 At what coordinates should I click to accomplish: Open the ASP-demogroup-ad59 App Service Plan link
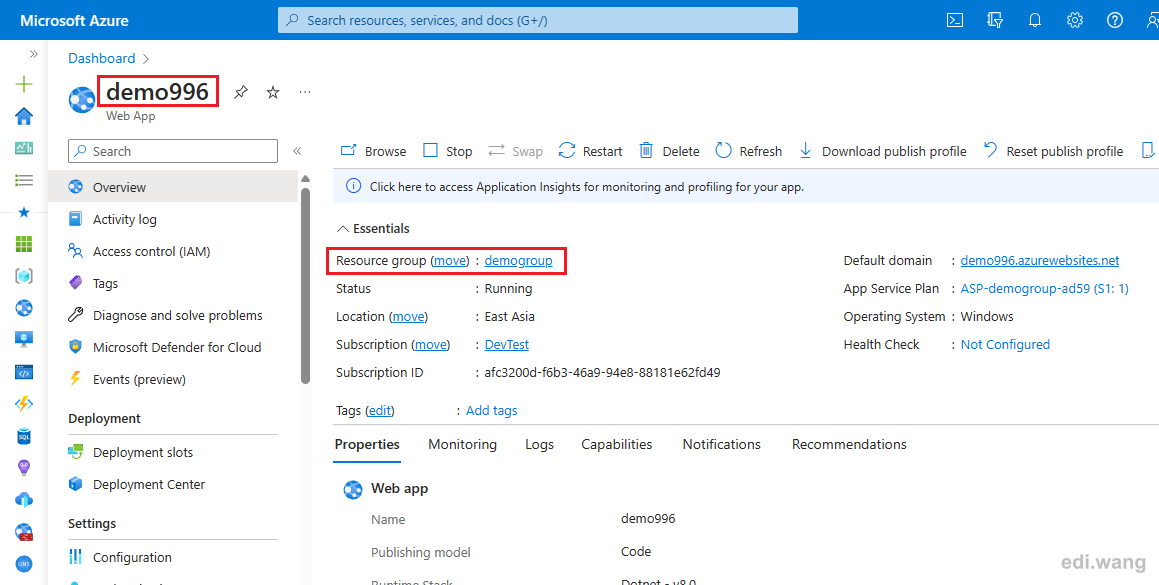[1044, 288]
